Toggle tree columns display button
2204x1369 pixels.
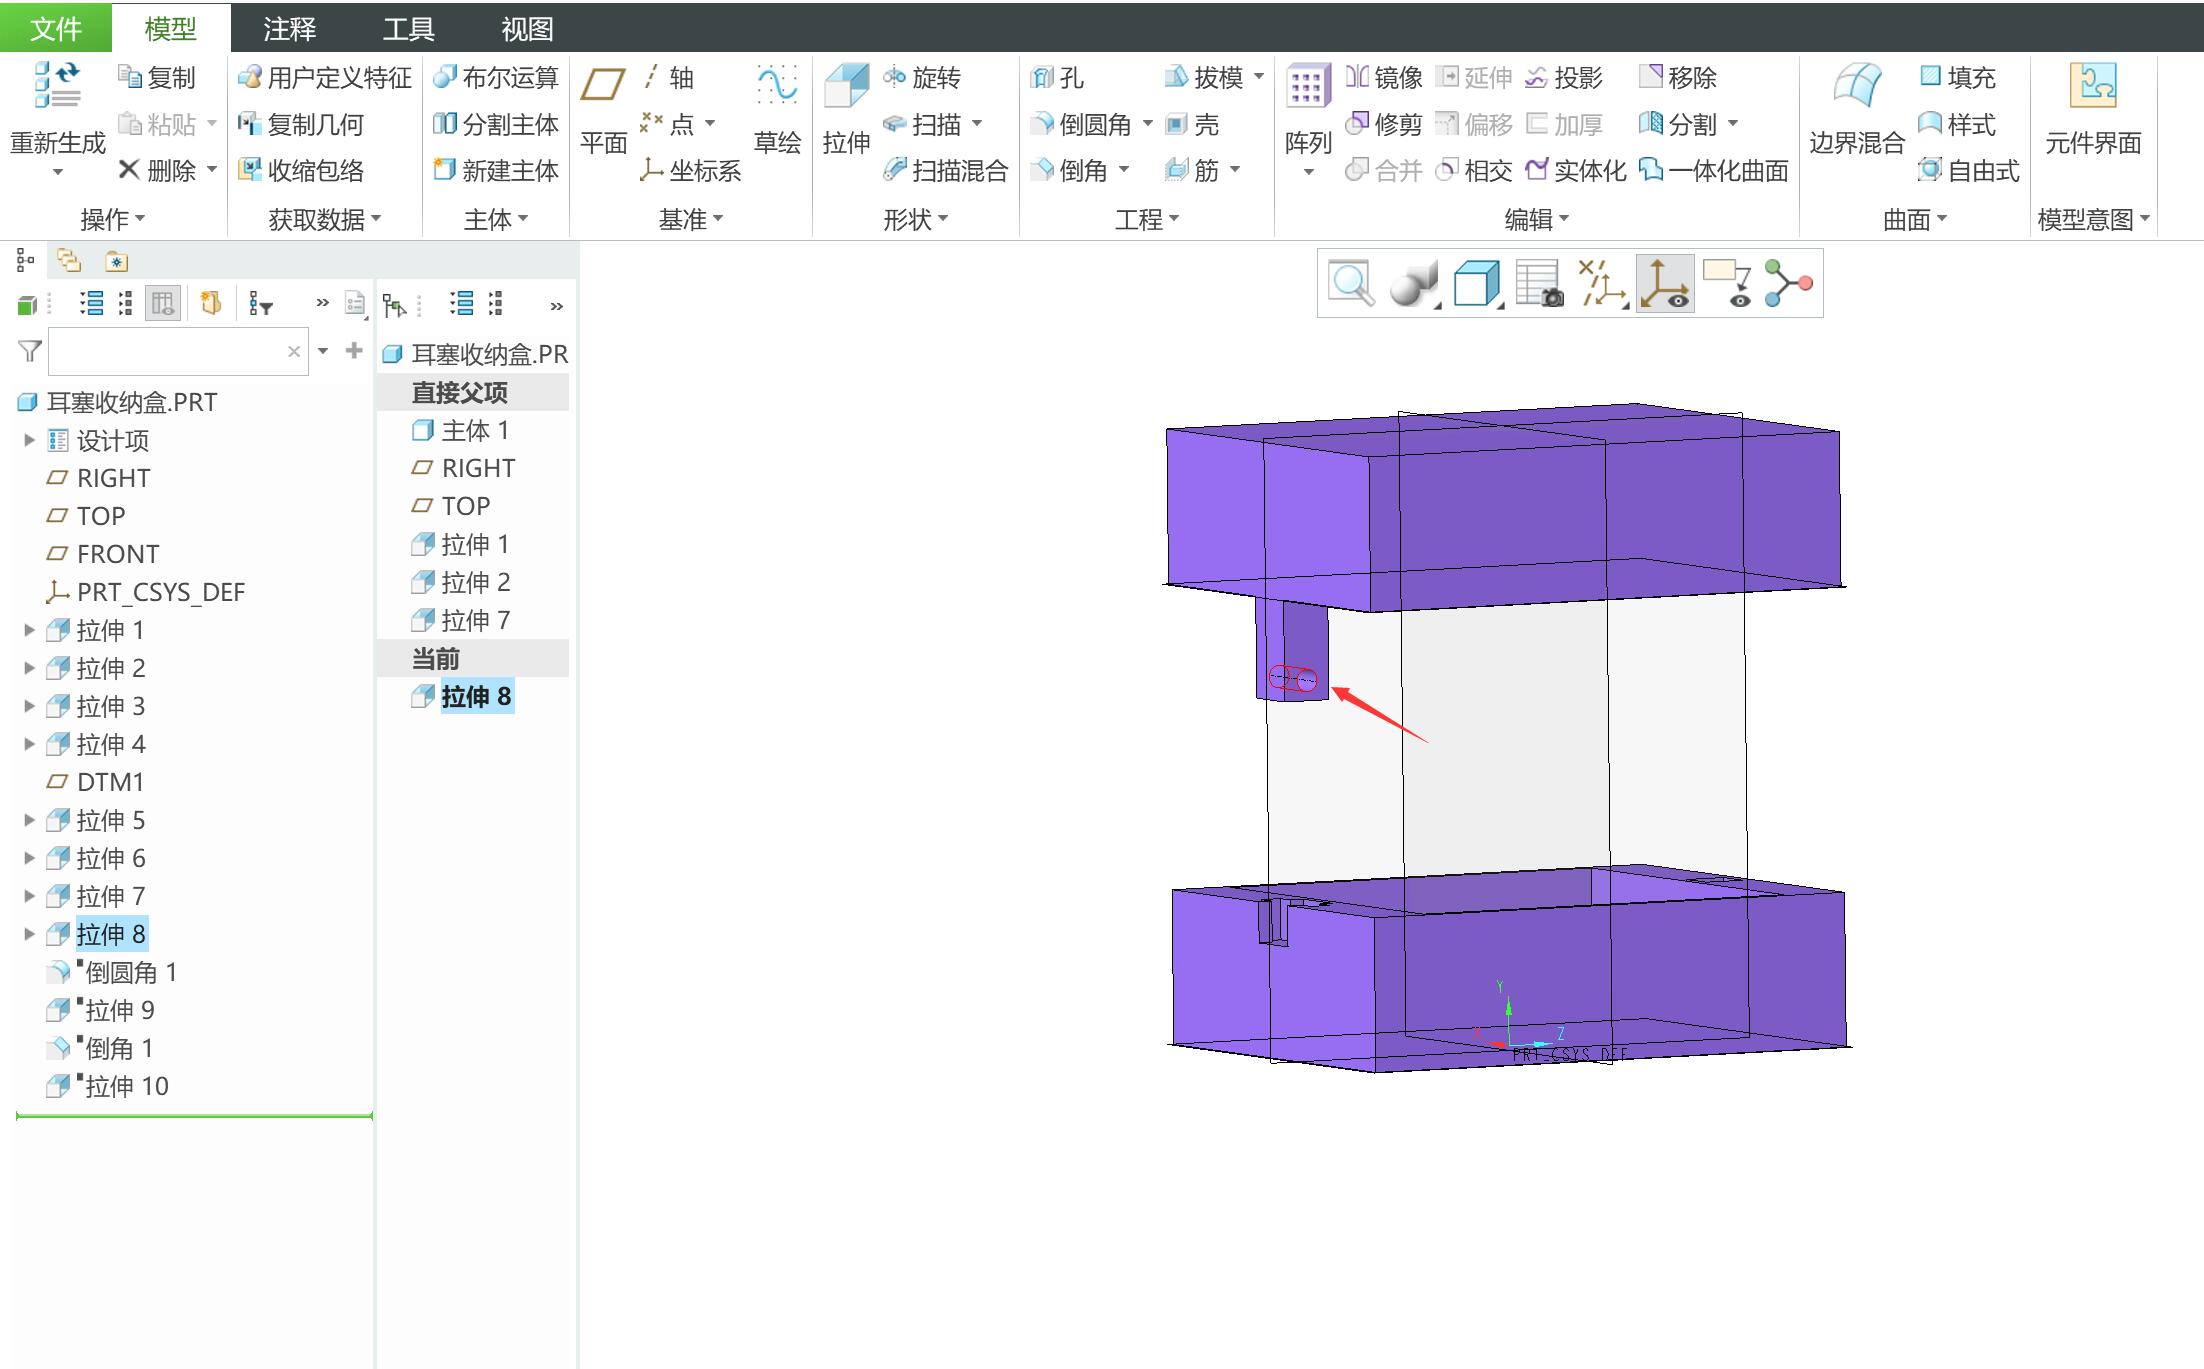(163, 303)
